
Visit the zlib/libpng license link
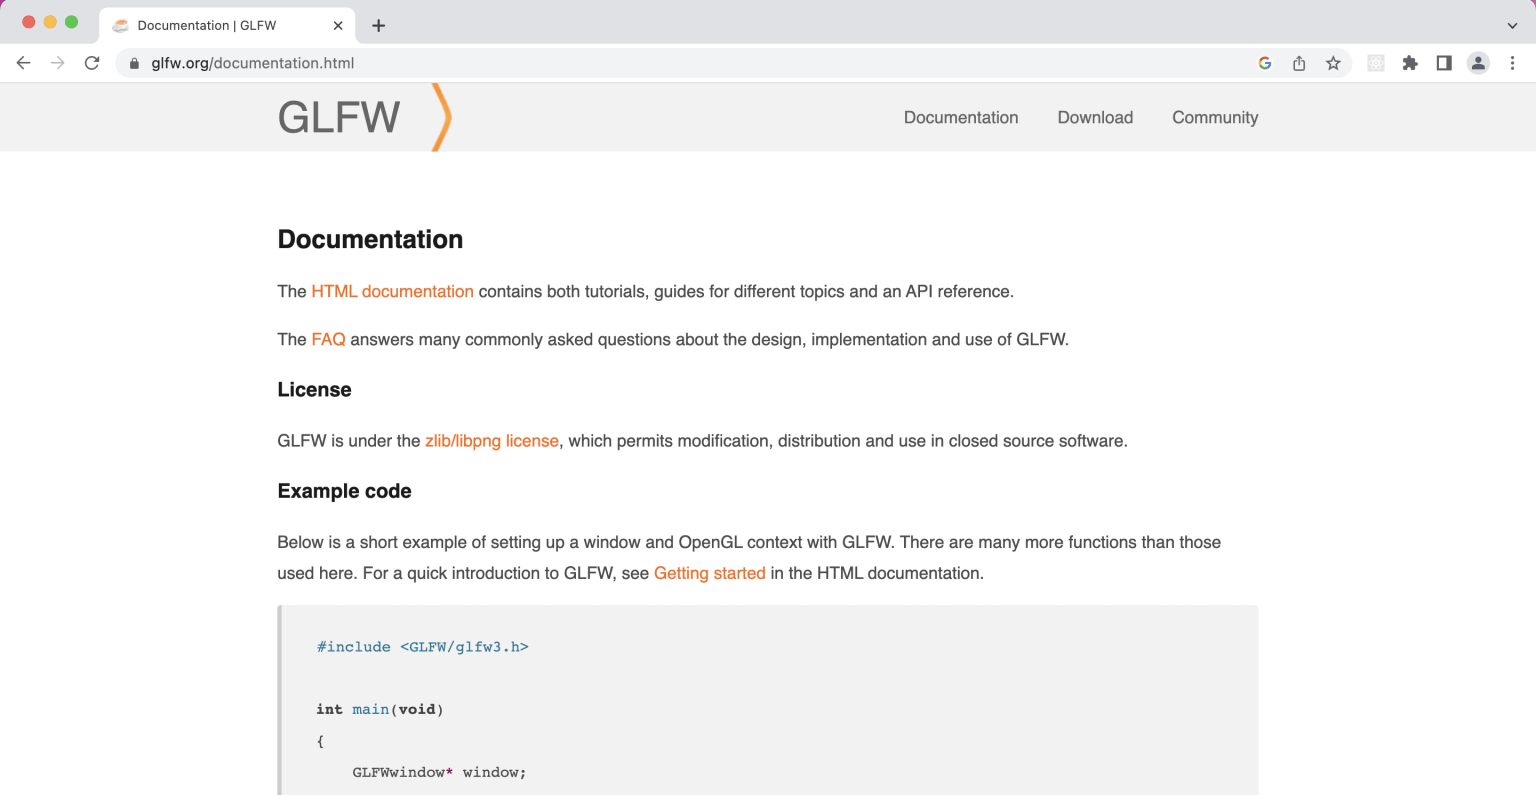[x=491, y=441]
